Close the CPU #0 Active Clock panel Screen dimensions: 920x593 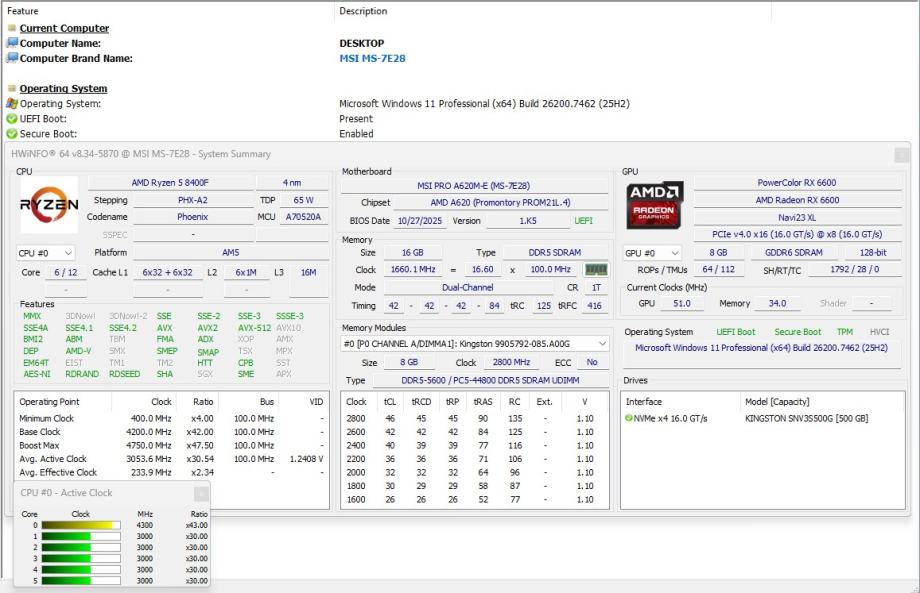pyautogui.click(x=201, y=493)
